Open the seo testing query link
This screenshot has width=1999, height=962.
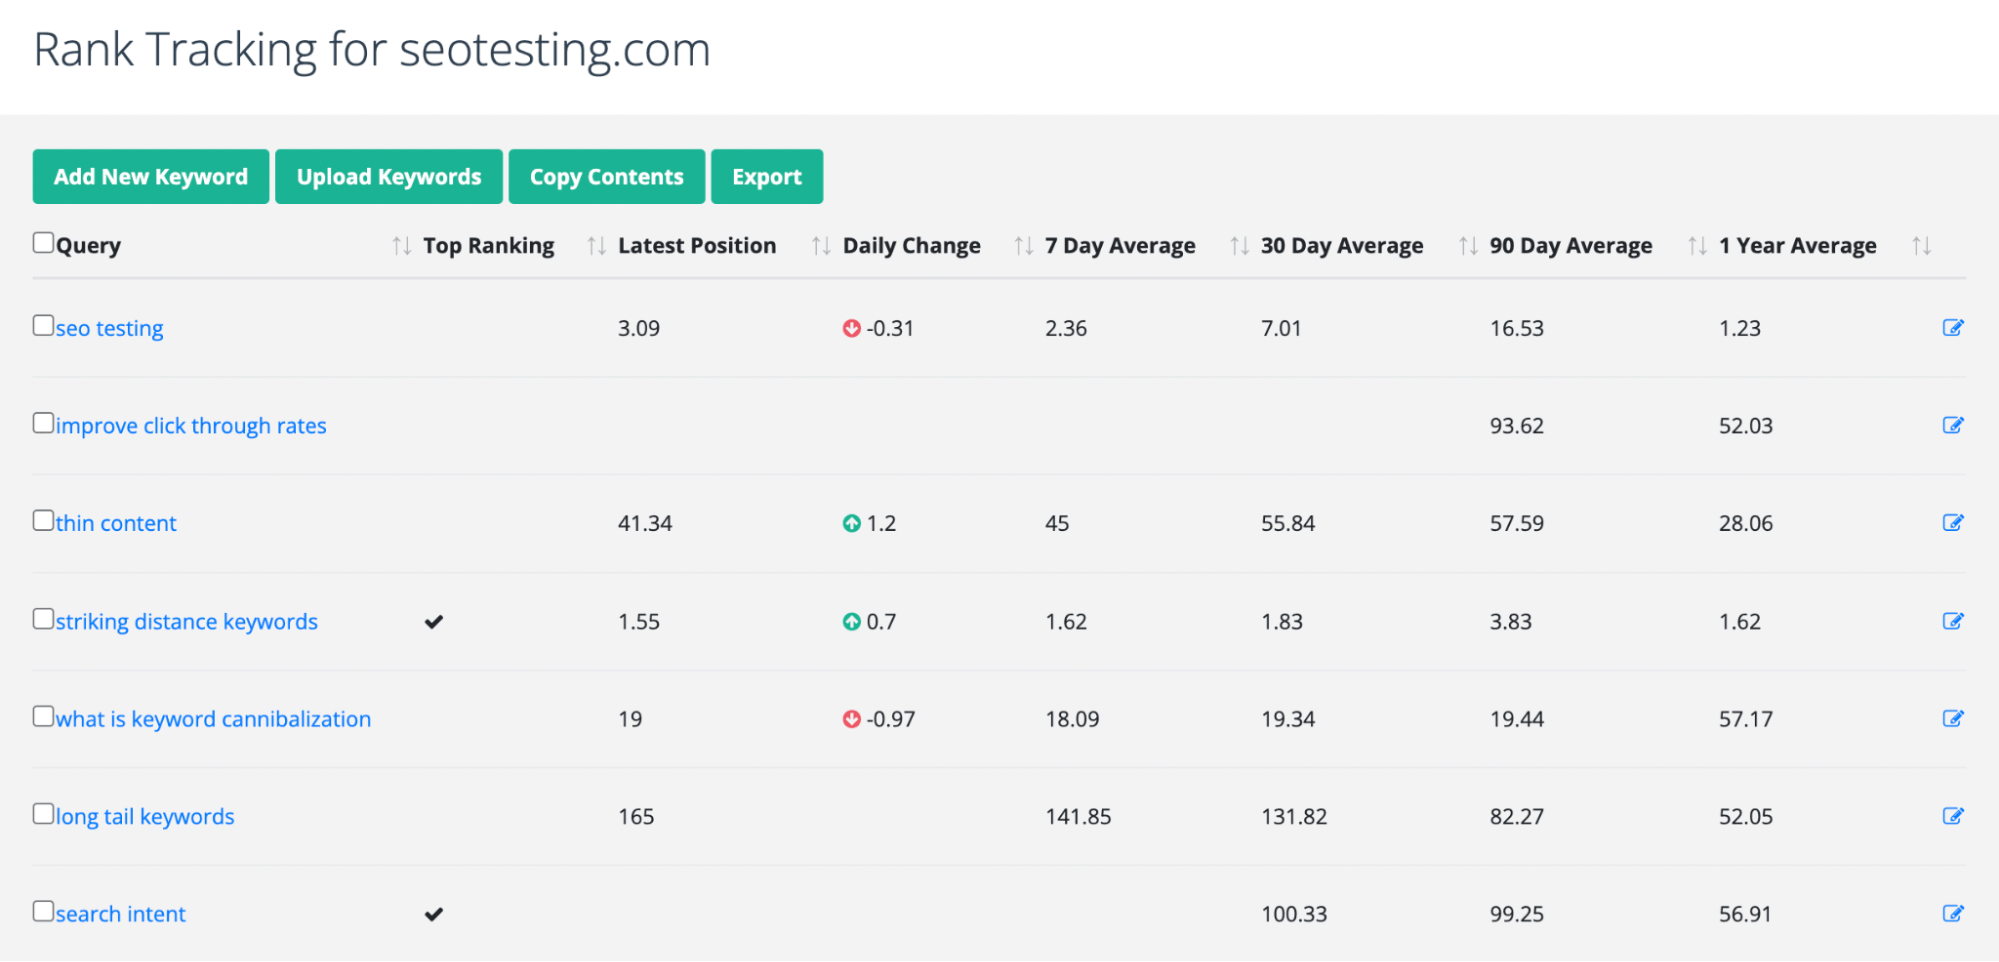(x=109, y=328)
